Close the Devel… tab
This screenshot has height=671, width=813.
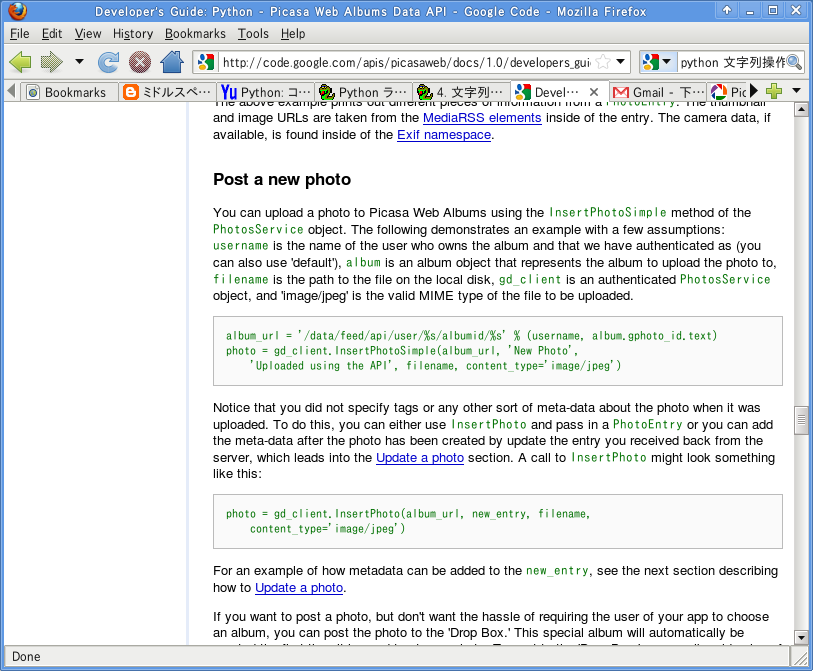pos(594,92)
